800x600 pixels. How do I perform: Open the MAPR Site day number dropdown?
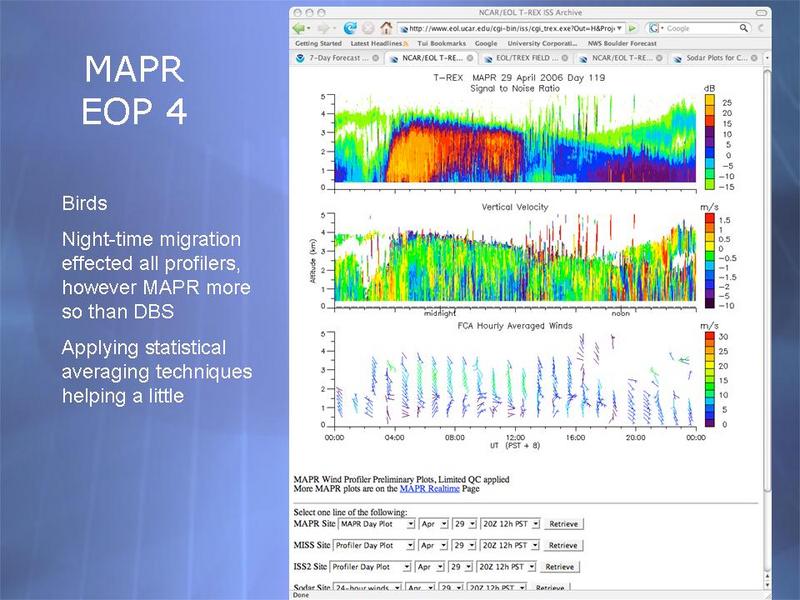(x=463, y=523)
